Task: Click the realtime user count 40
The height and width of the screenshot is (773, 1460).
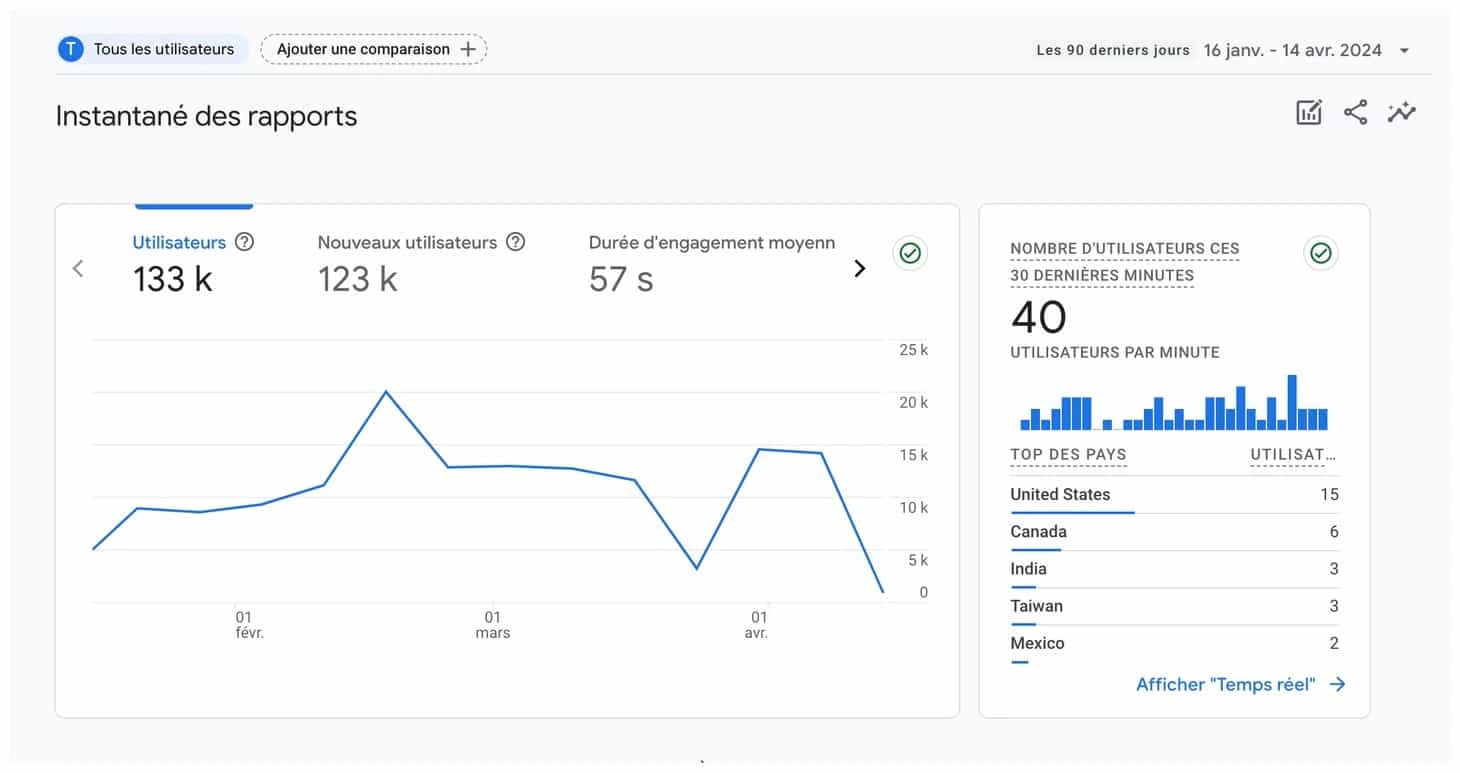Action: pos(1038,318)
